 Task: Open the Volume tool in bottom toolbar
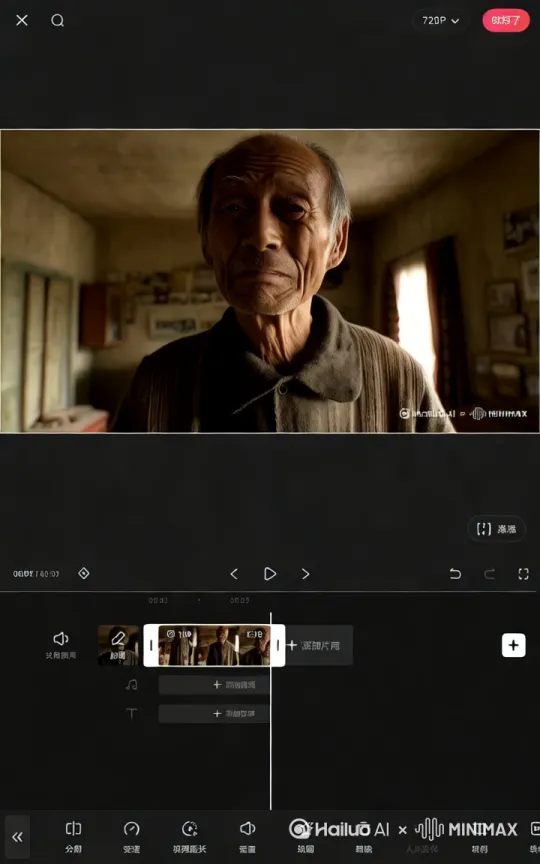tap(247, 837)
